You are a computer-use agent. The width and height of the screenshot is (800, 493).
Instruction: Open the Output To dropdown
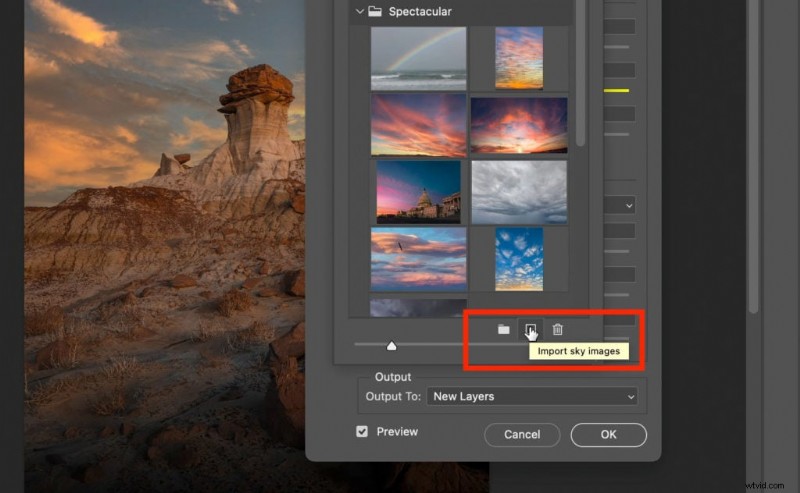[532, 397]
